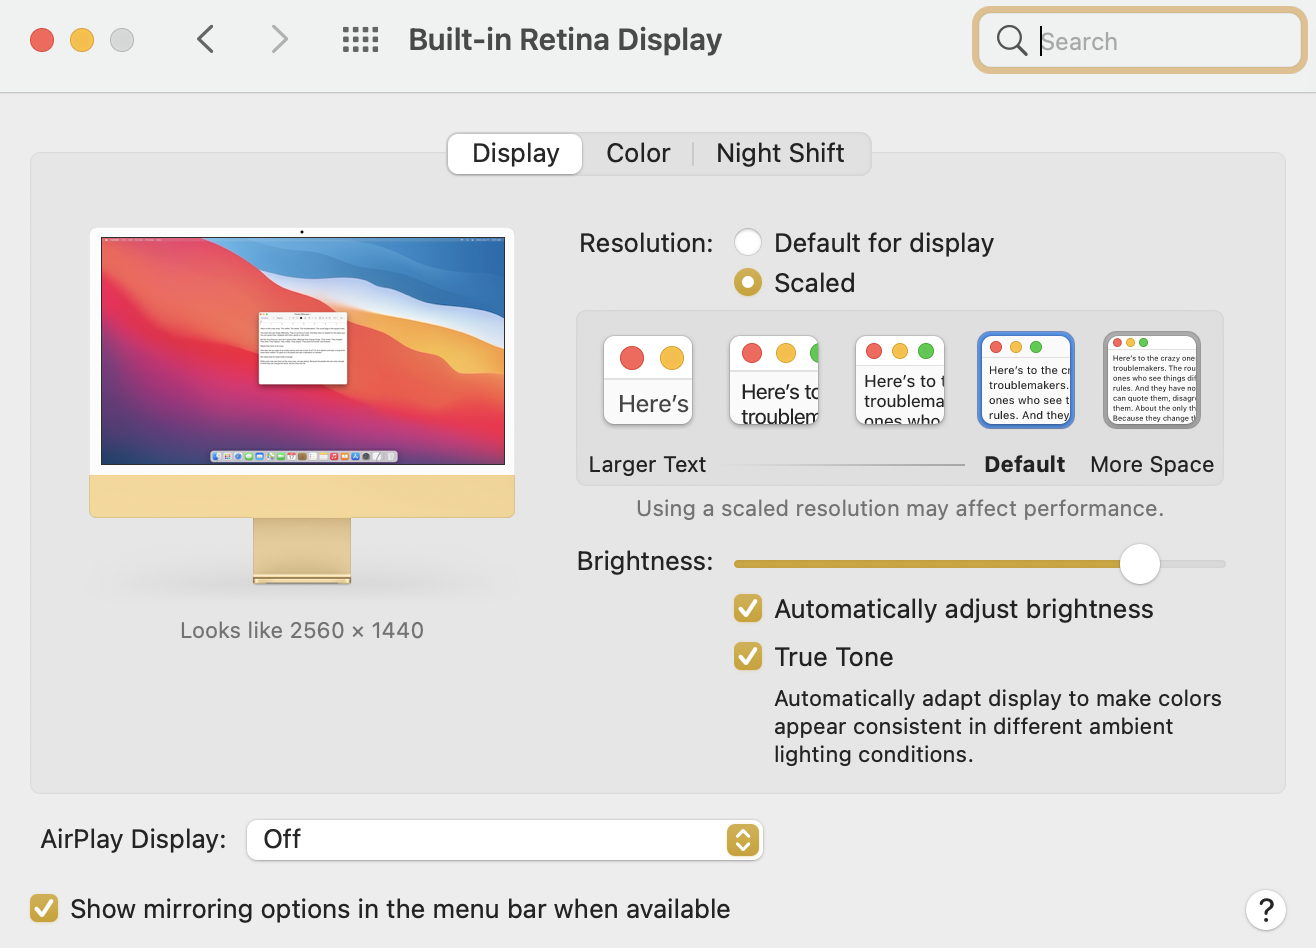Choose the More Space scaling thumbnail

coord(1151,380)
